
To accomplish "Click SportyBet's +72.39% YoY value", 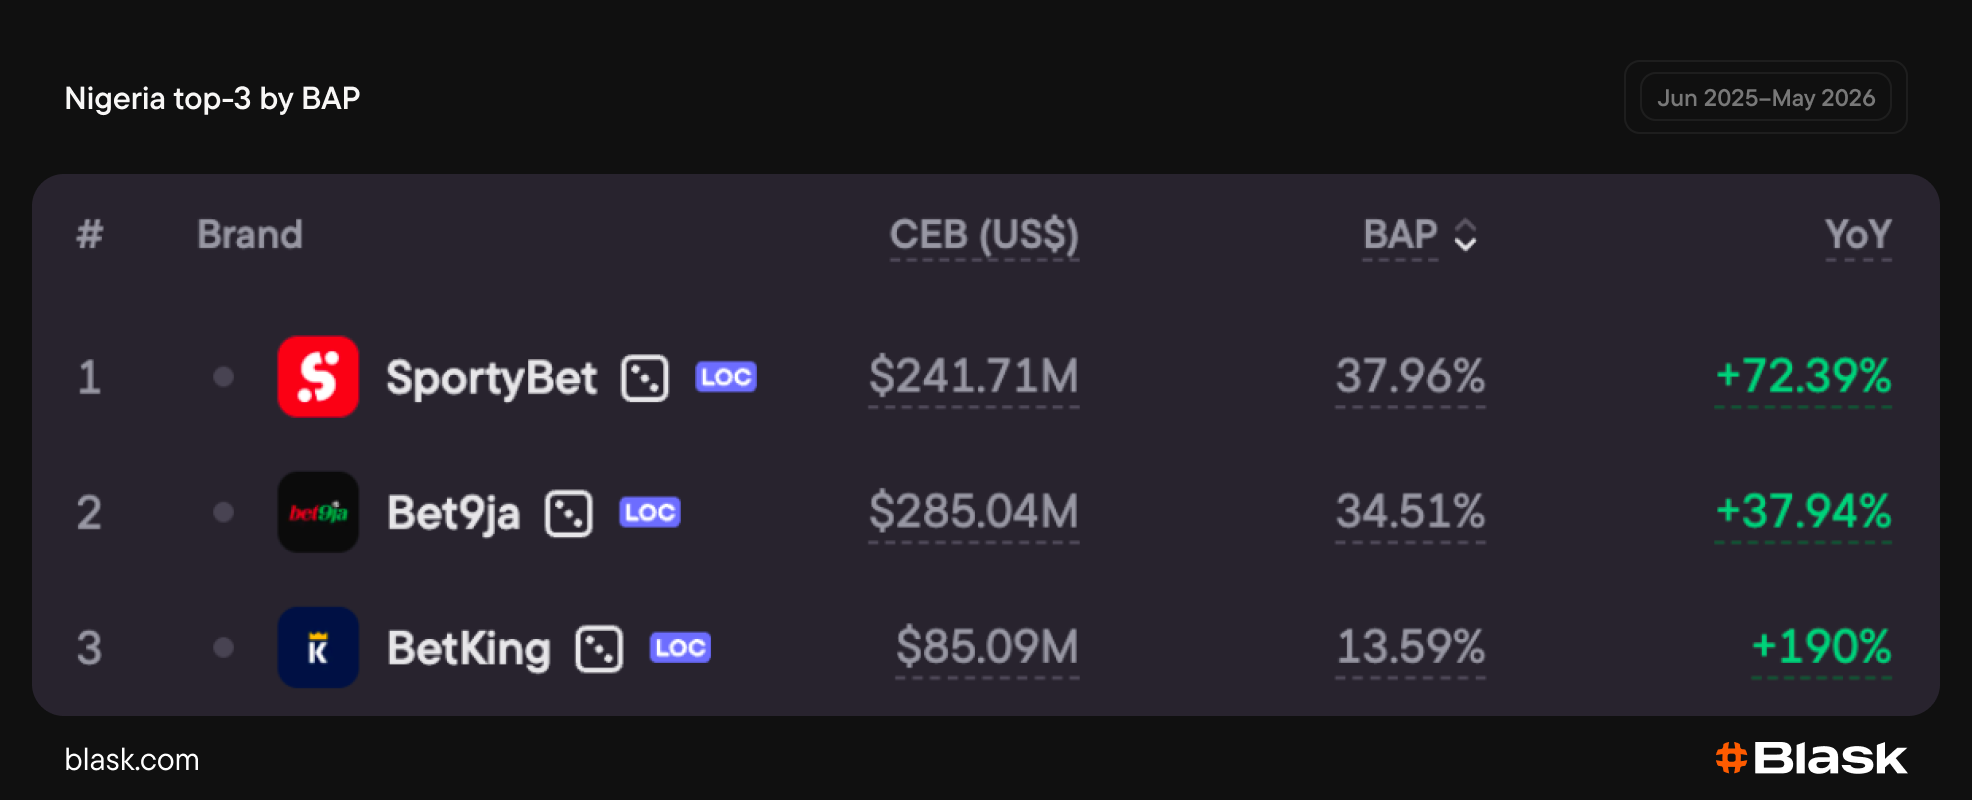I will (1803, 377).
